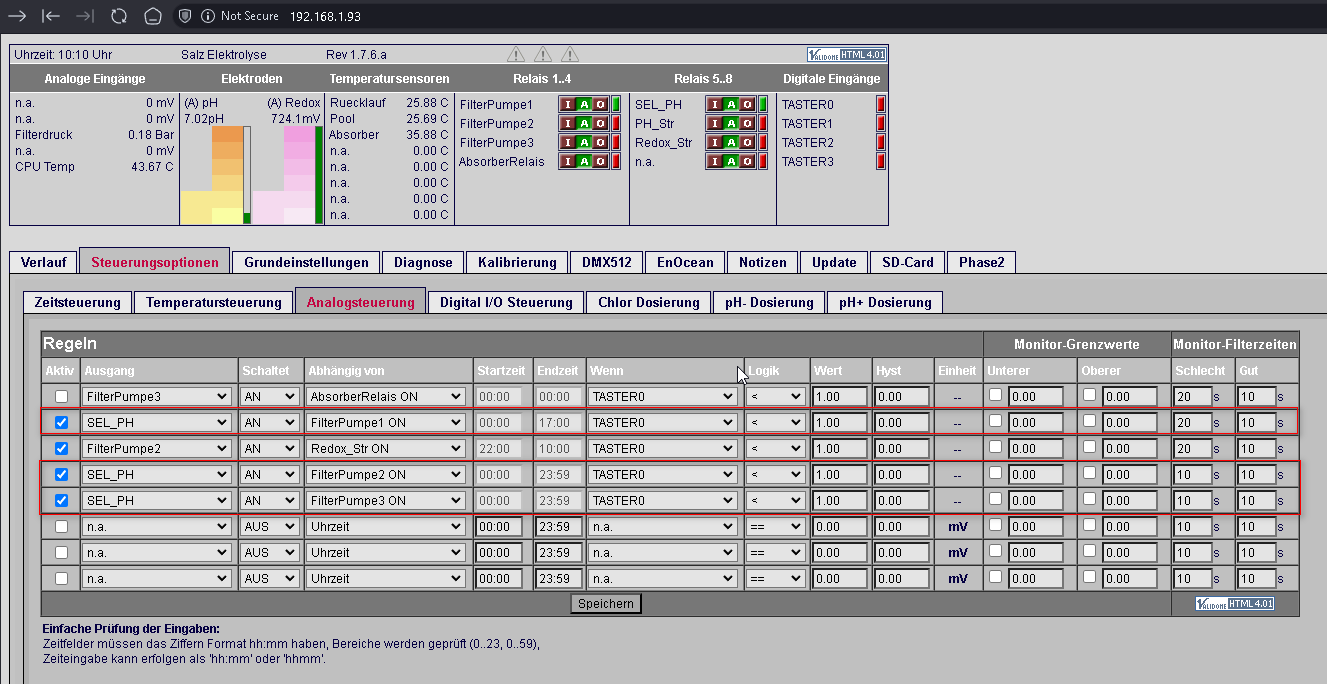Set AbsorberRelais to O
This screenshot has height=684, width=1327.
tap(600, 161)
